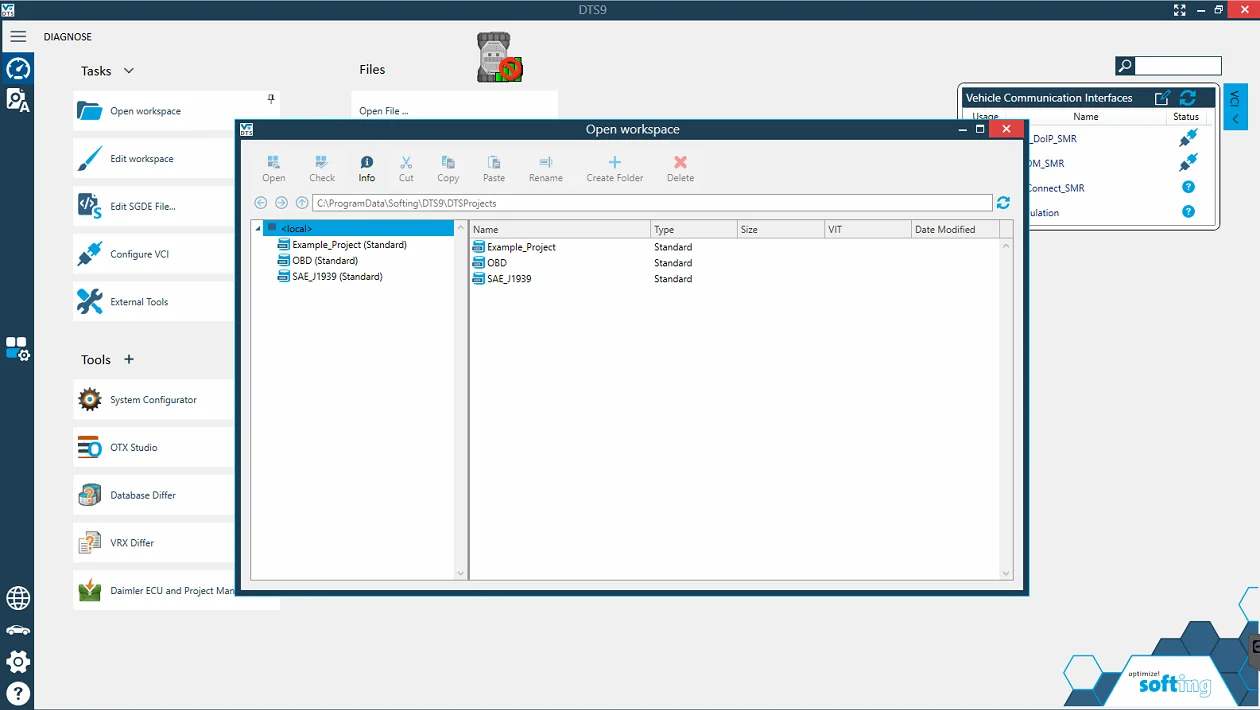Collapse the <local> tree node

[258, 229]
